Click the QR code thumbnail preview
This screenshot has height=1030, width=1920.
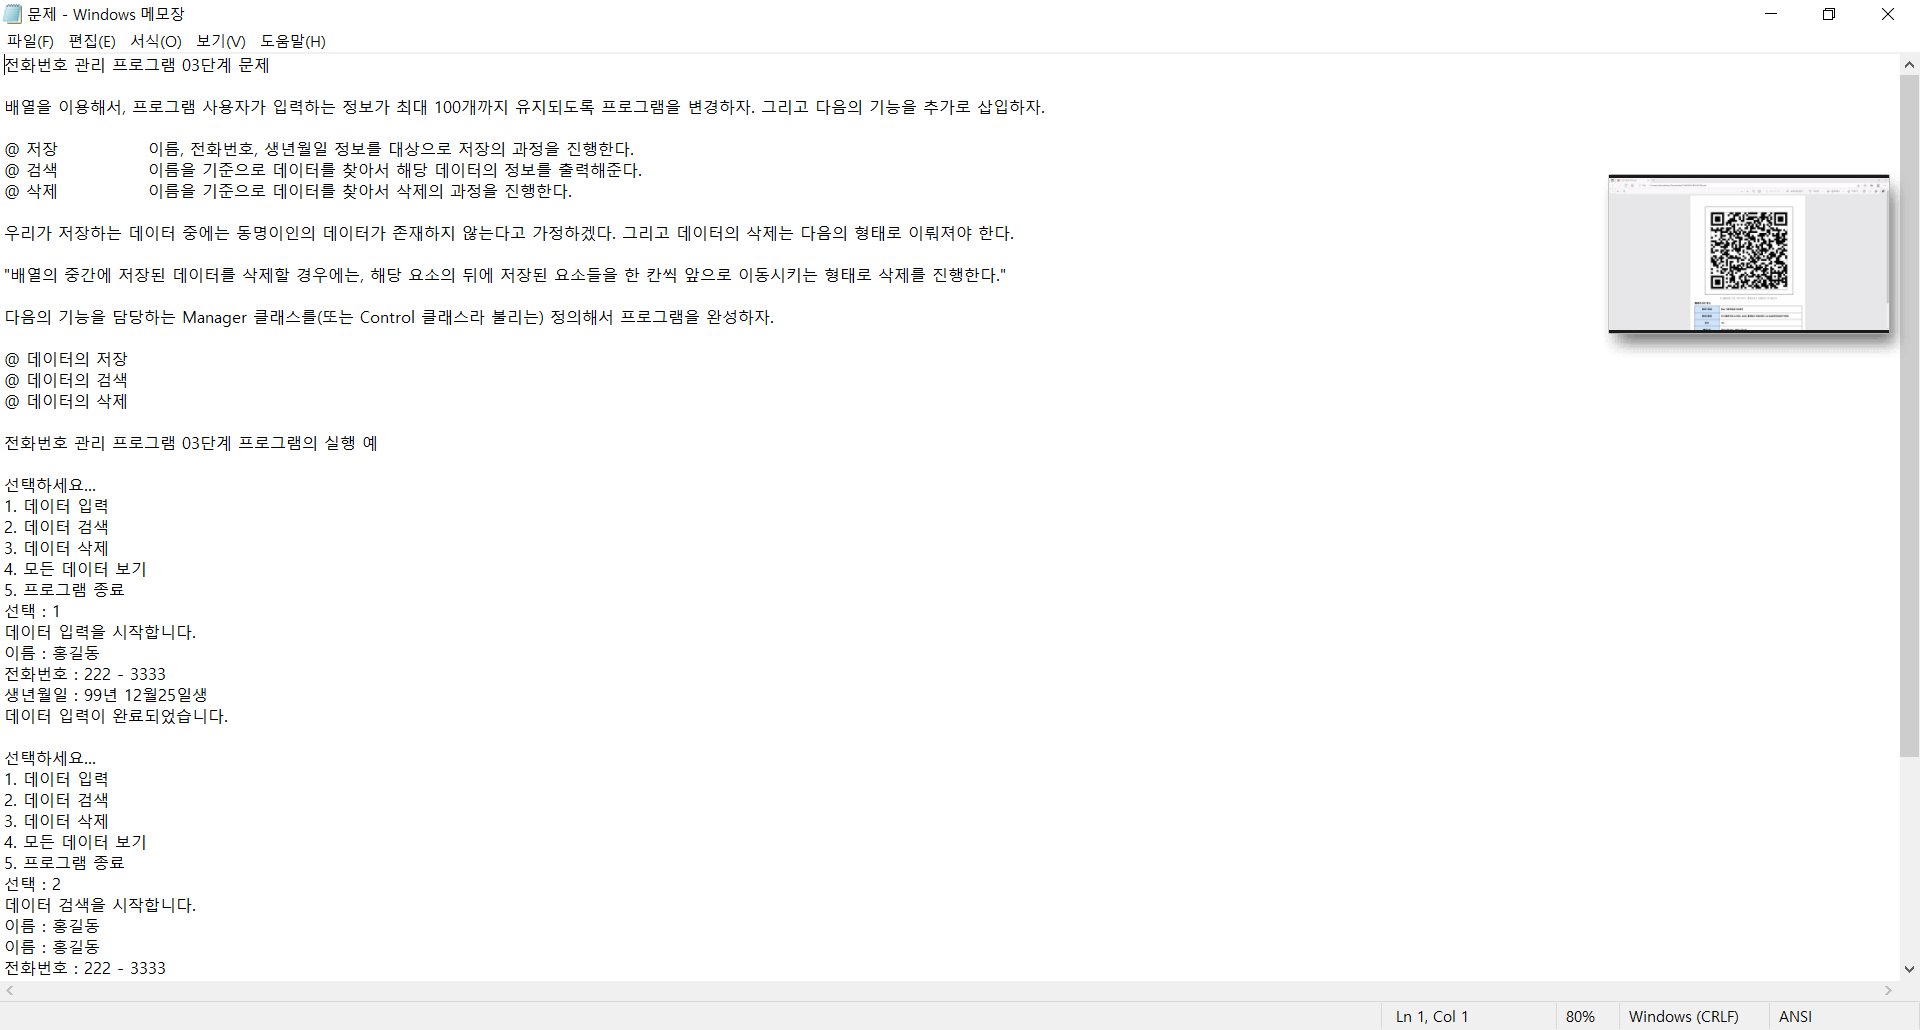click(x=1748, y=254)
